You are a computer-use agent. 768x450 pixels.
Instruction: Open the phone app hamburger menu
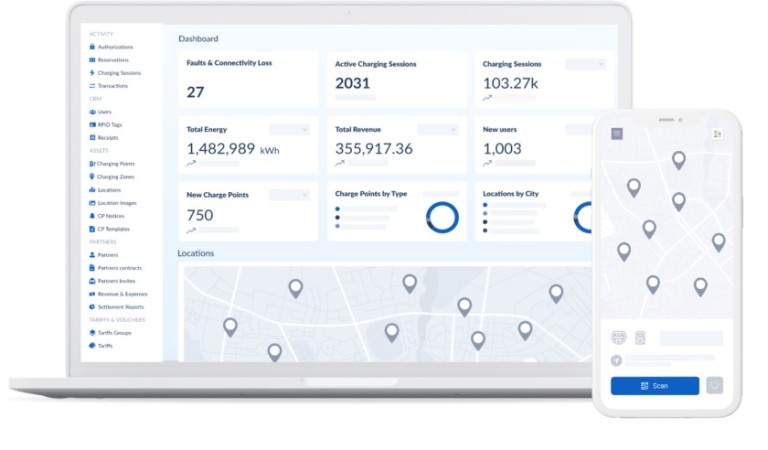point(617,134)
